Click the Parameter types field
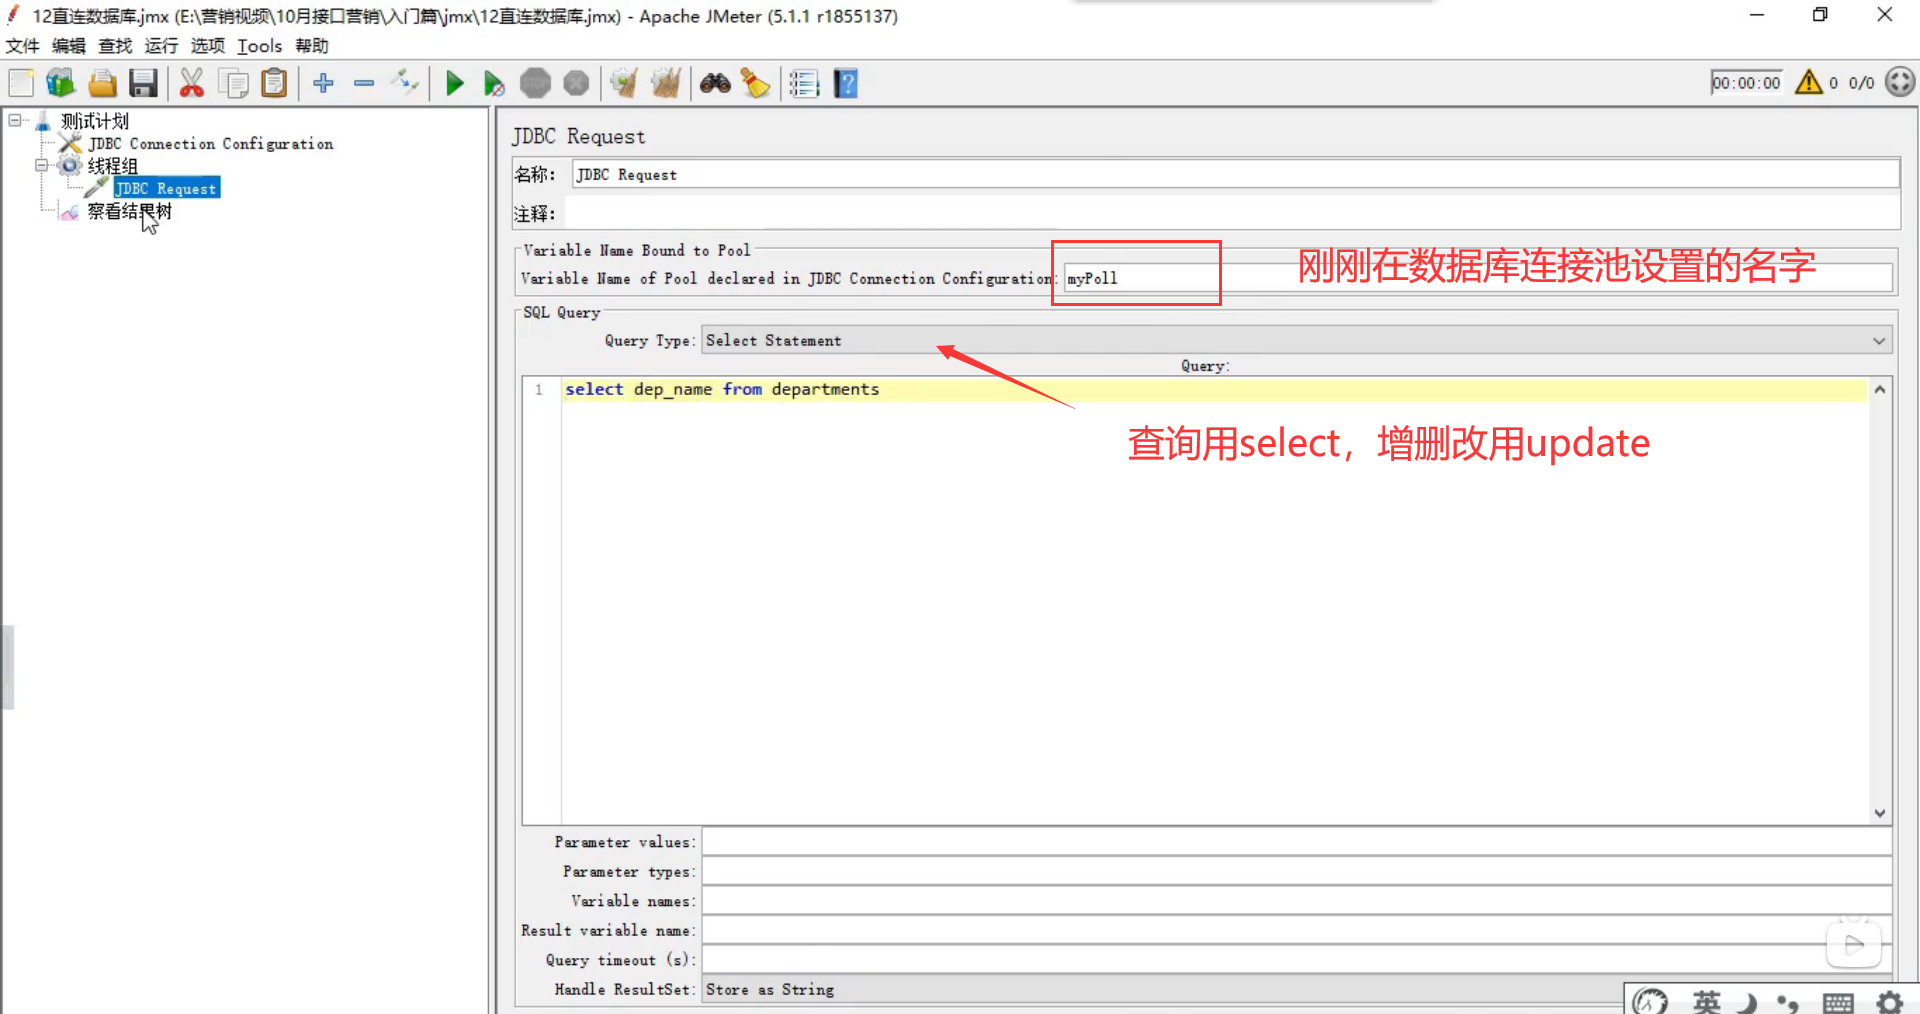This screenshot has height=1014, width=1920. [x=1296, y=871]
